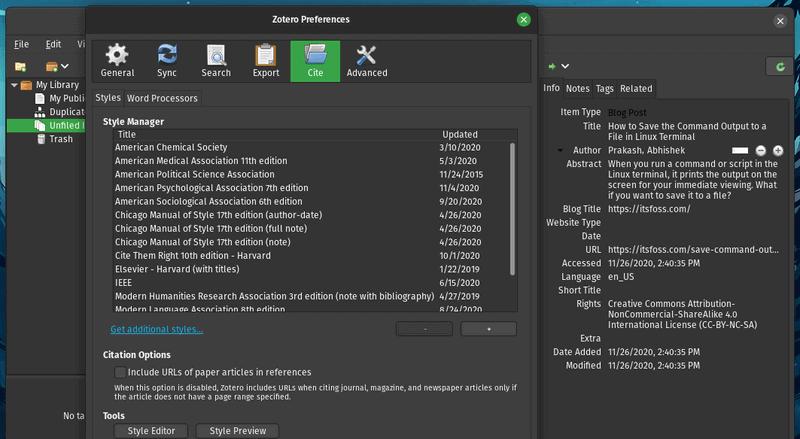Image resolution: width=800 pixels, height=439 pixels.
Task: Expand the Author creator type arrow
Action: (x=560, y=151)
